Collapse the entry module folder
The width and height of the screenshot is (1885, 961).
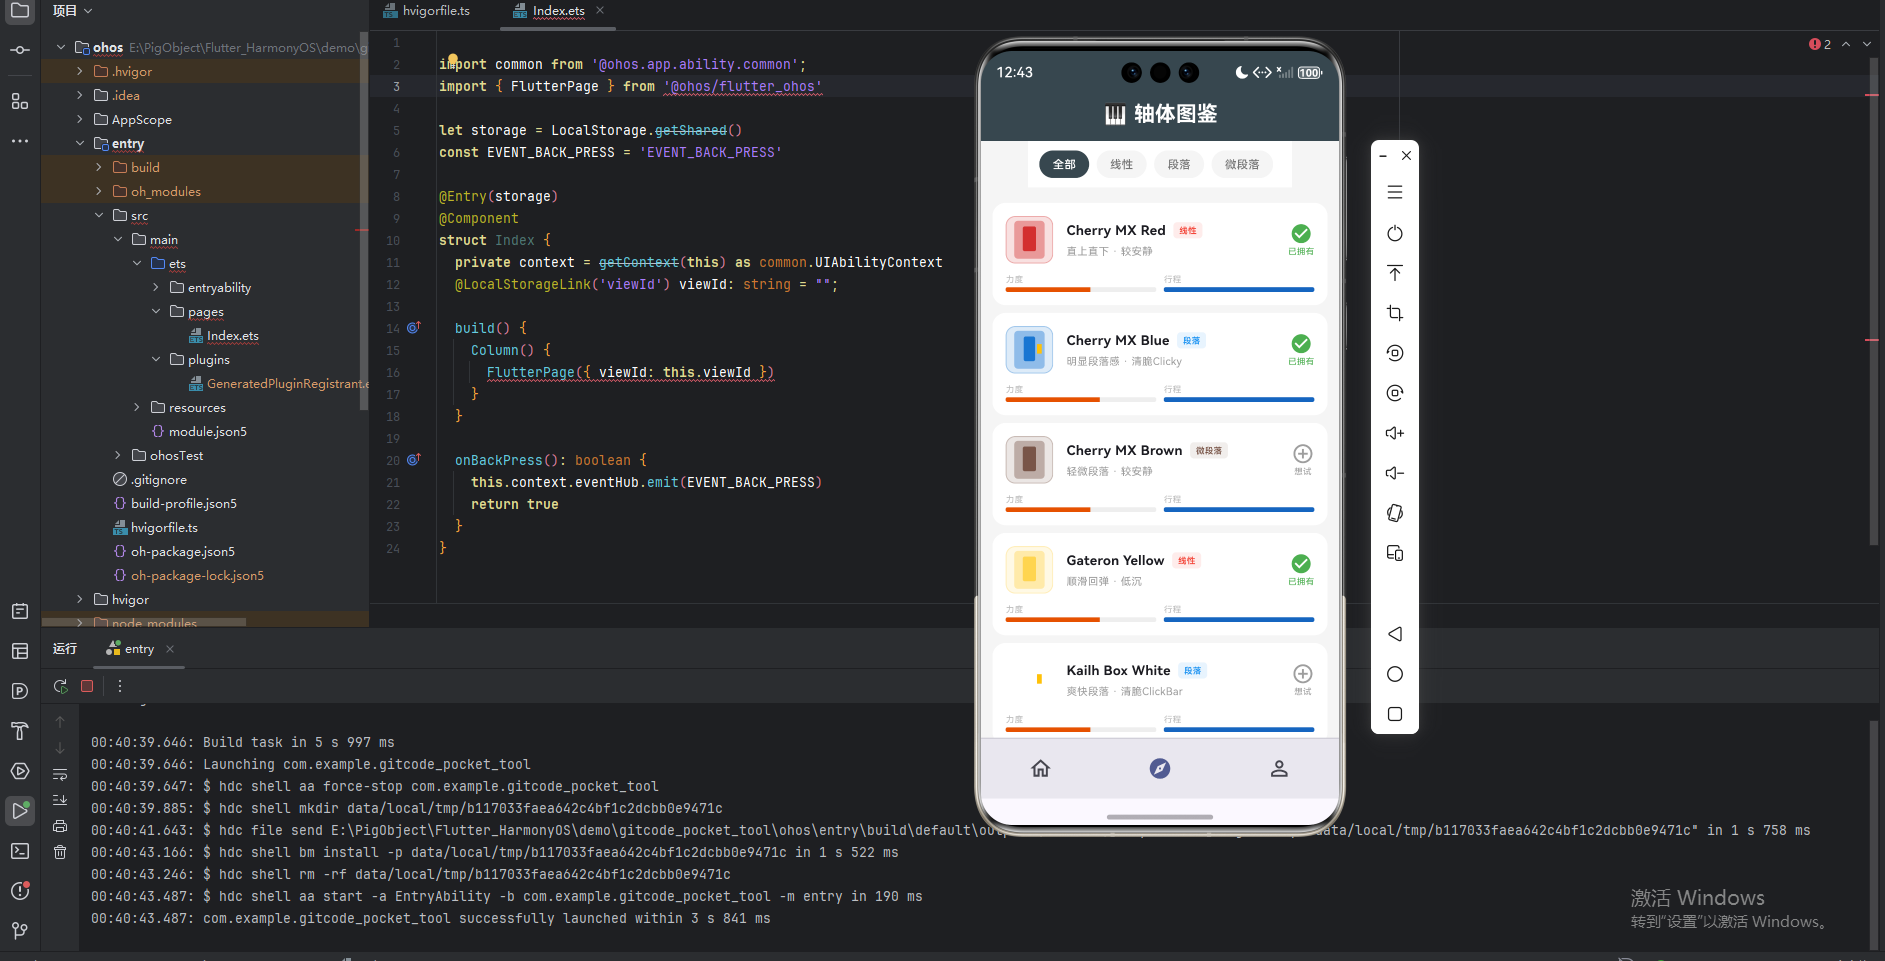click(80, 143)
